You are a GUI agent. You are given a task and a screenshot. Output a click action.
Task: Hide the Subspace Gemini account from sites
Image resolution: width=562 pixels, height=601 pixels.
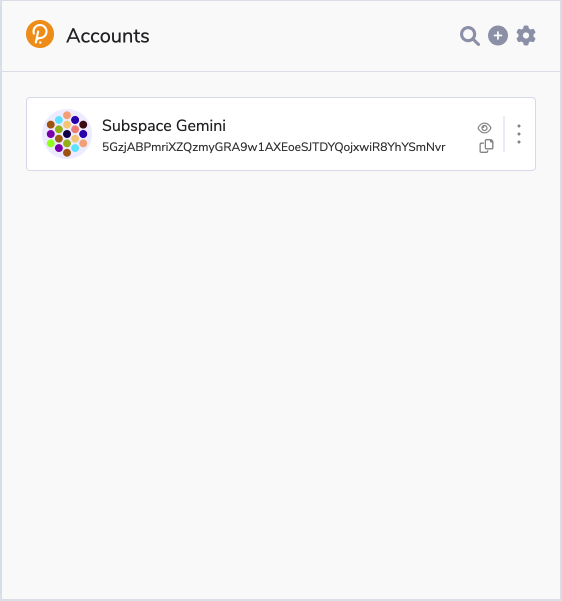[x=484, y=128]
